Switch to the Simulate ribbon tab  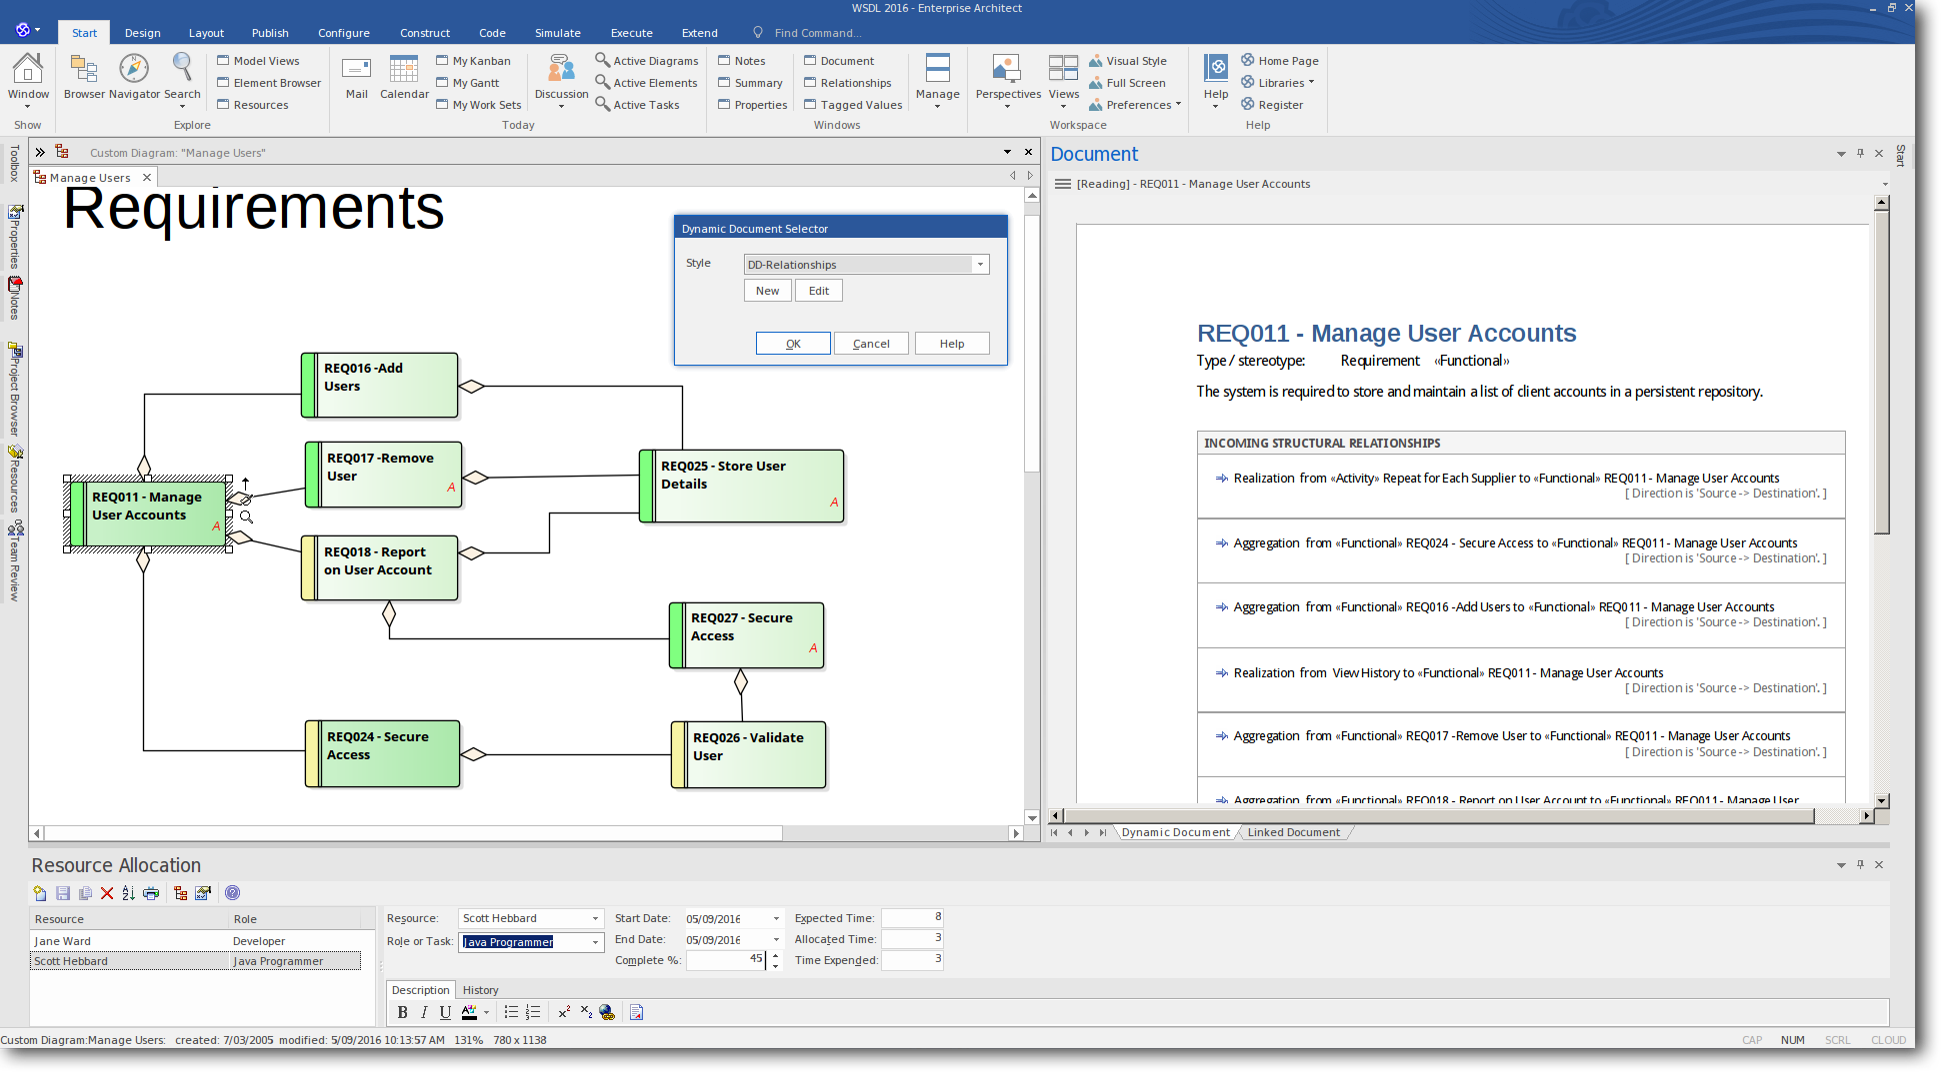pyautogui.click(x=557, y=33)
